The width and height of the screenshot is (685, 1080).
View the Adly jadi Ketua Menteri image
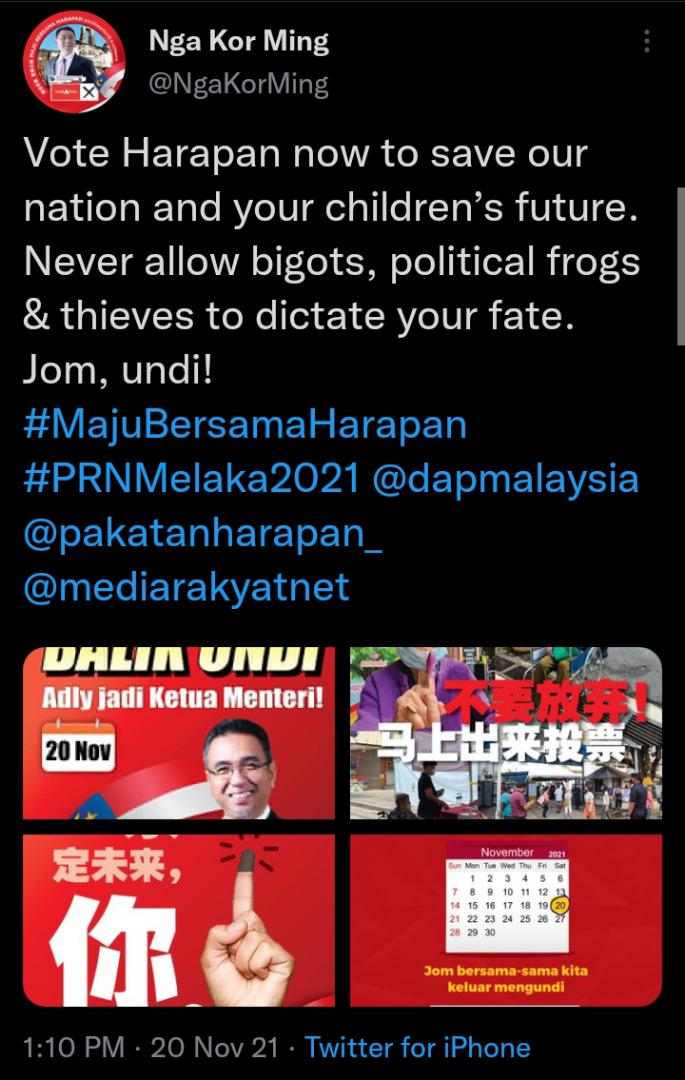179,733
